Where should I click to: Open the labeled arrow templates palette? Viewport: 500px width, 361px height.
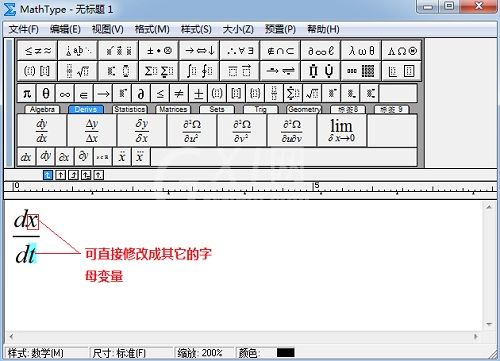[x=280, y=71]
